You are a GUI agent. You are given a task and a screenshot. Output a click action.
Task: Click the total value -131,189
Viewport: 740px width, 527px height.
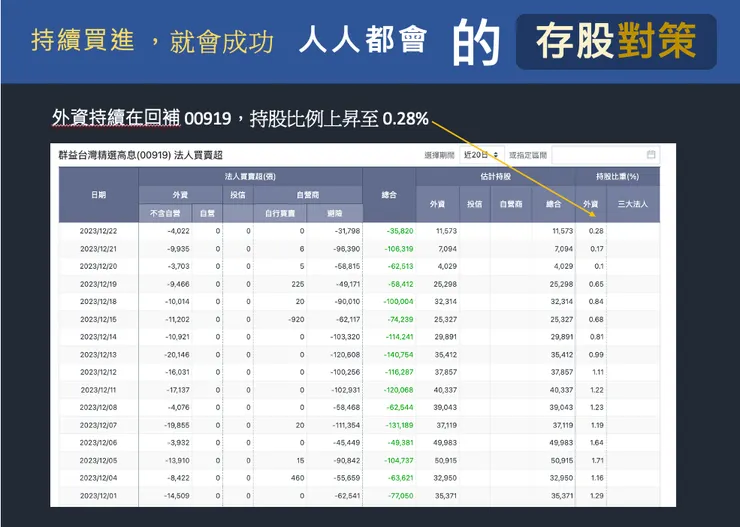[x=398, y=425]
